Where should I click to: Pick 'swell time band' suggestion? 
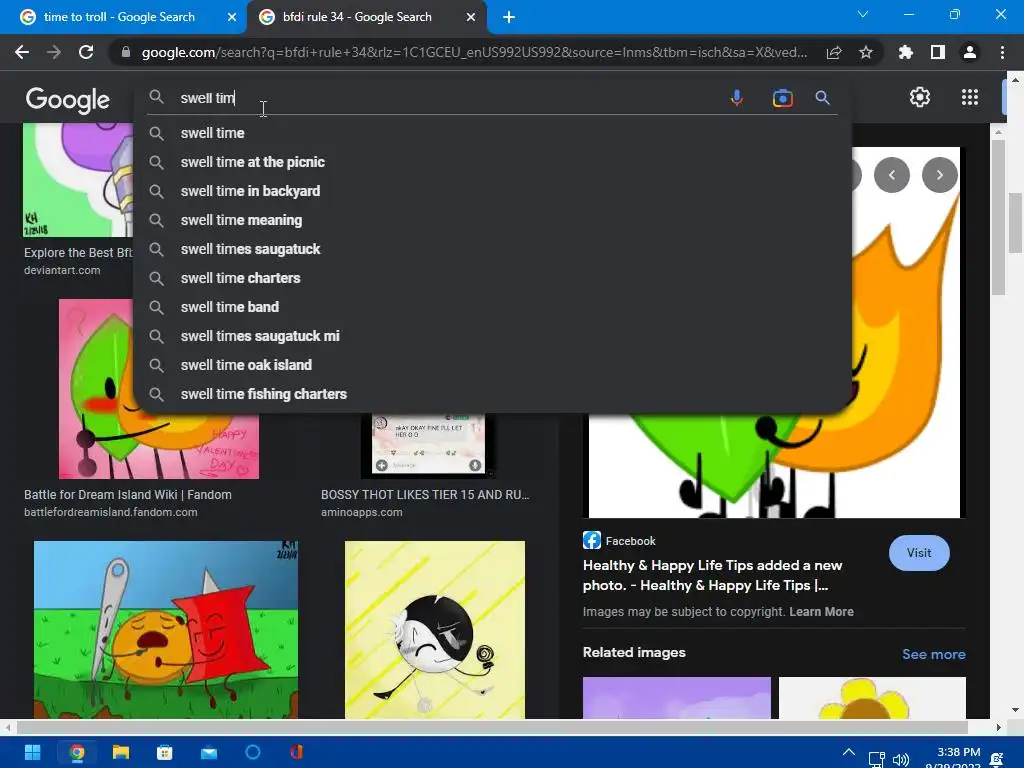492,307
